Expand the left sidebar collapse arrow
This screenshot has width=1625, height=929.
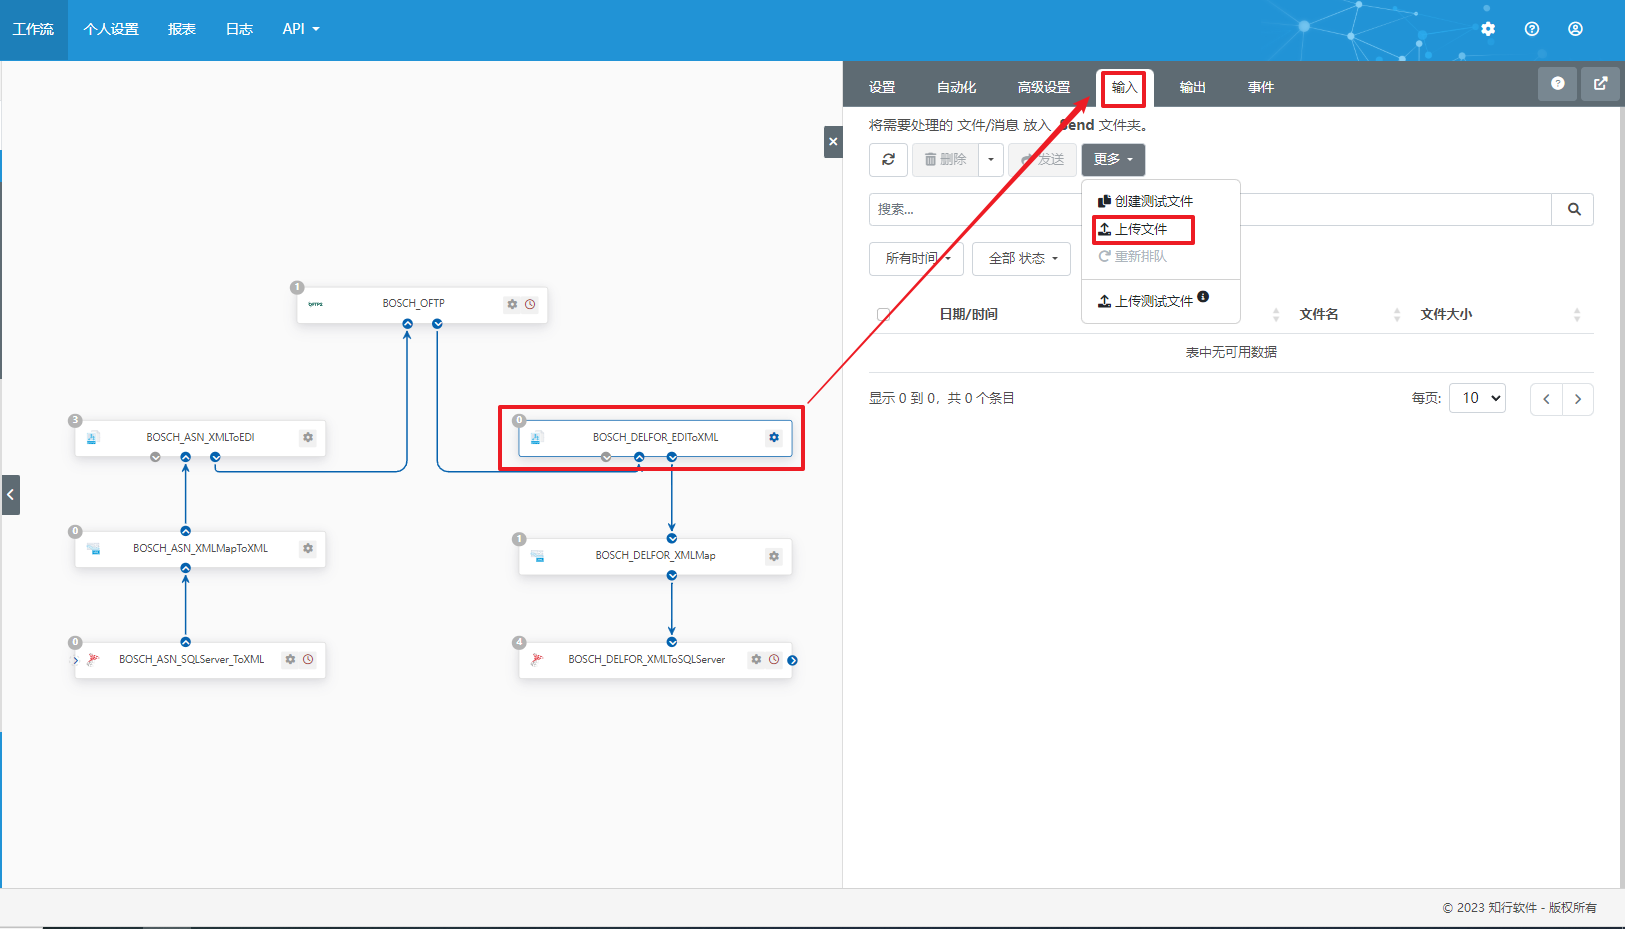tap(11, 495)
